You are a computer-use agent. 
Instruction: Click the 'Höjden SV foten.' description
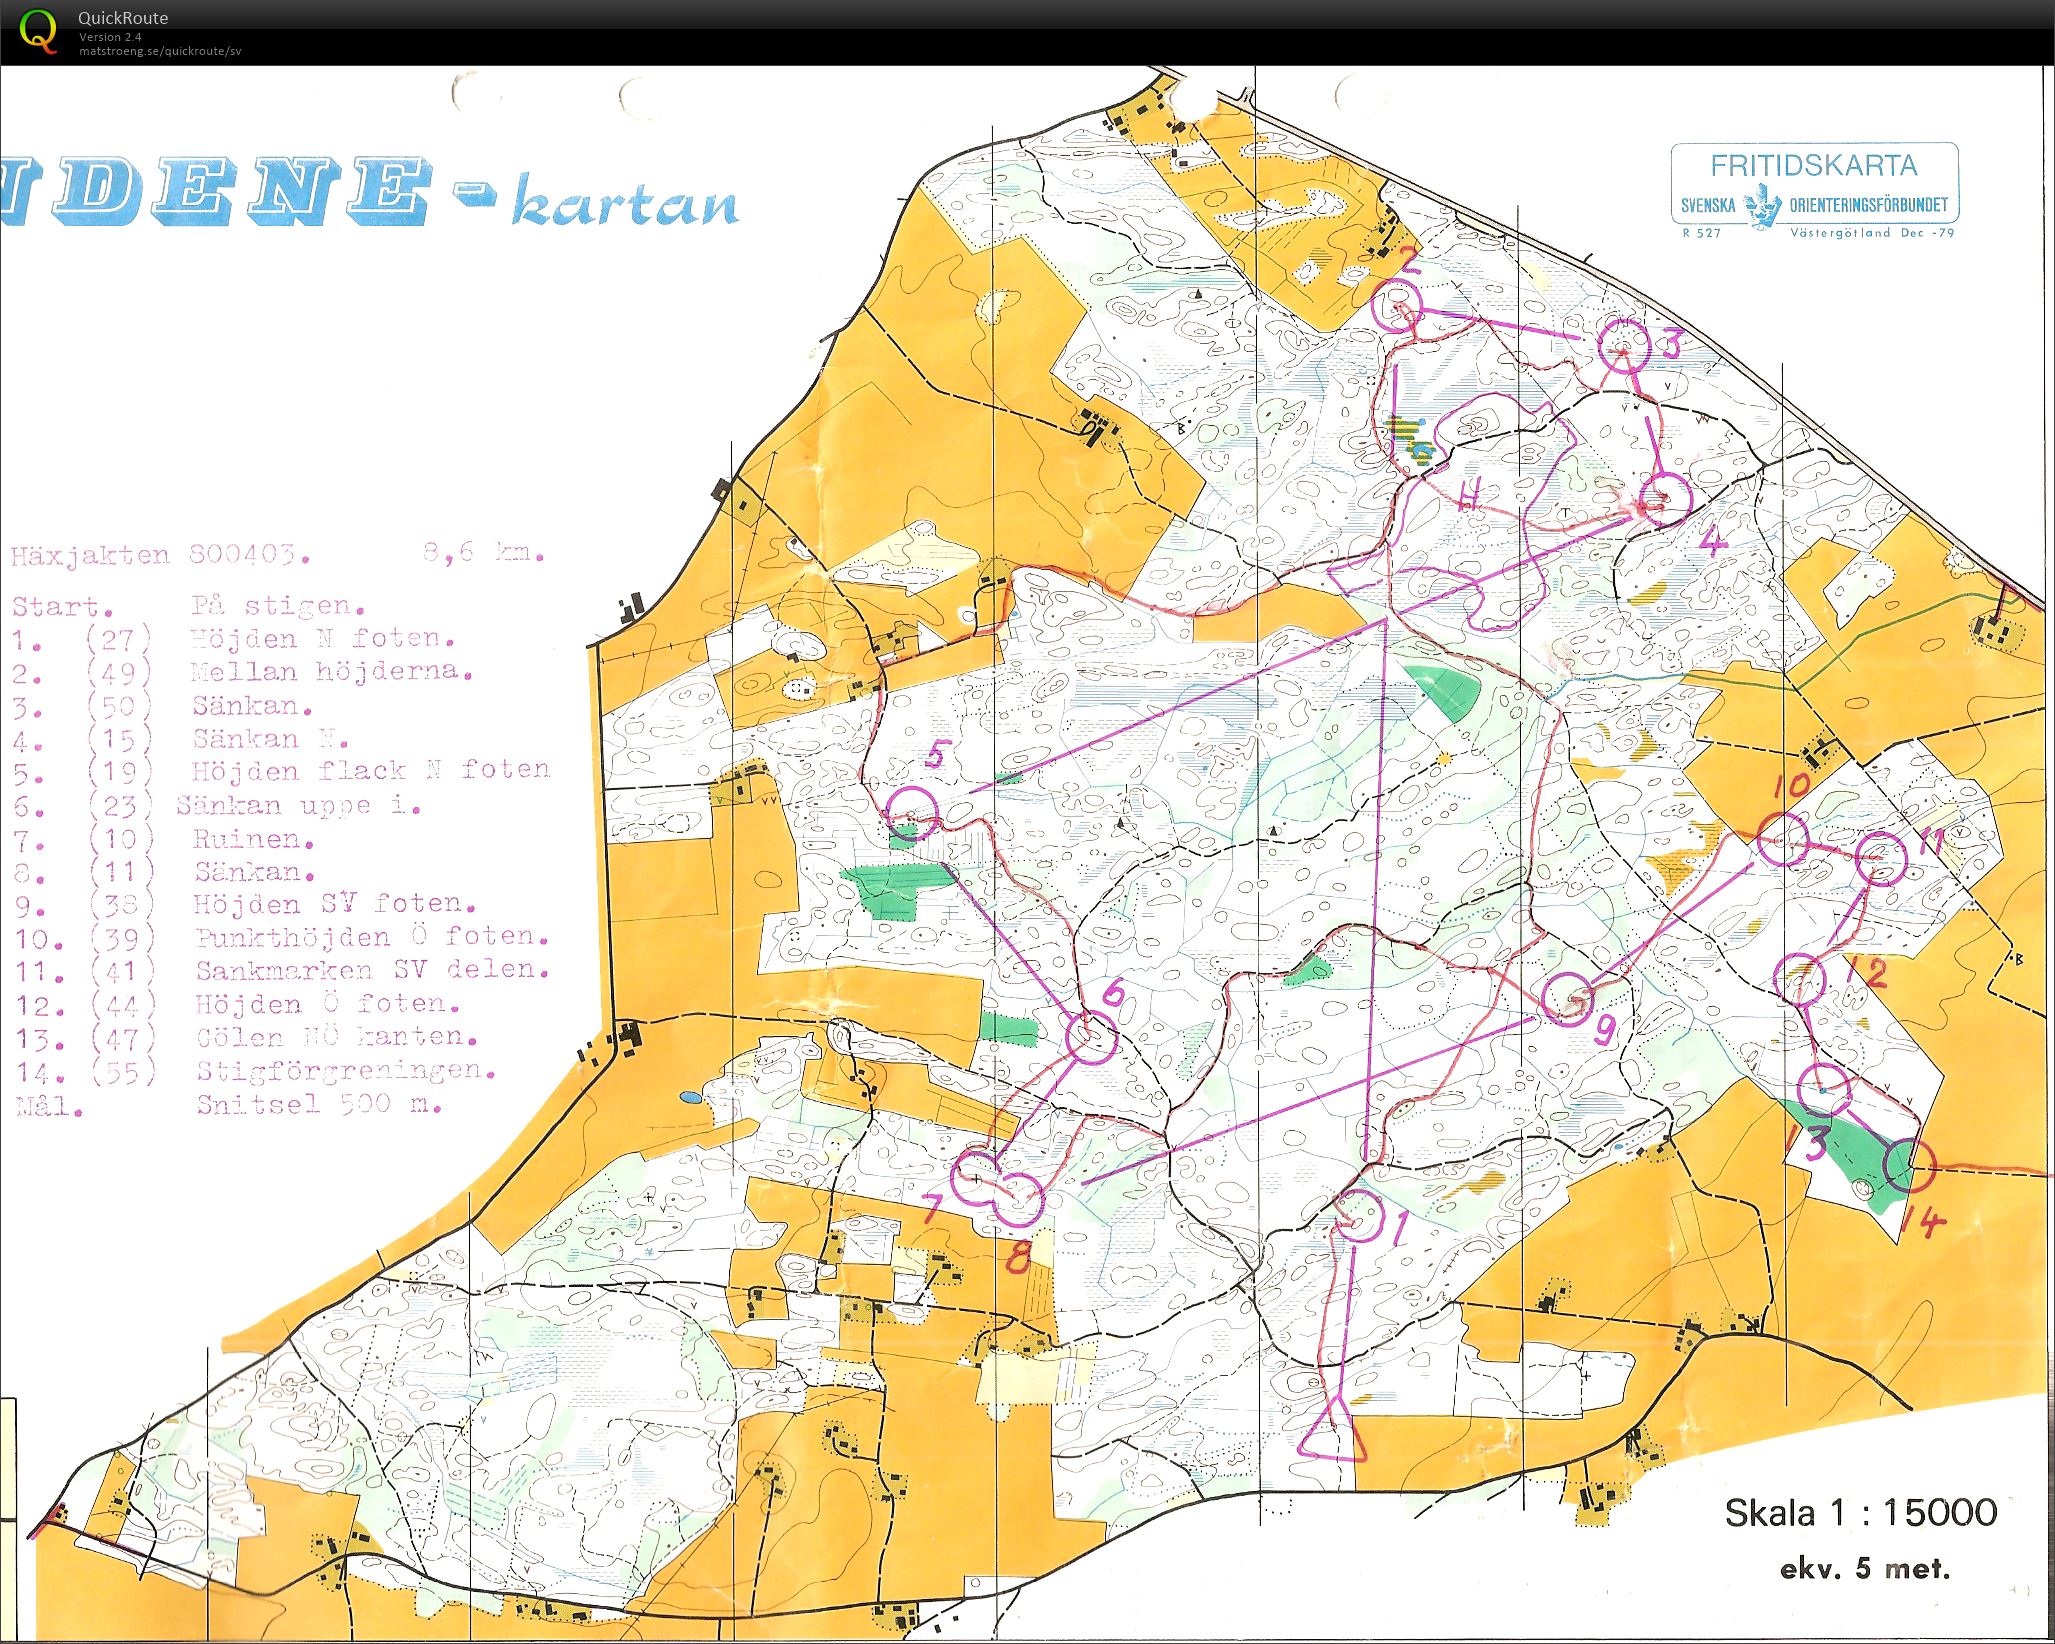334,904
